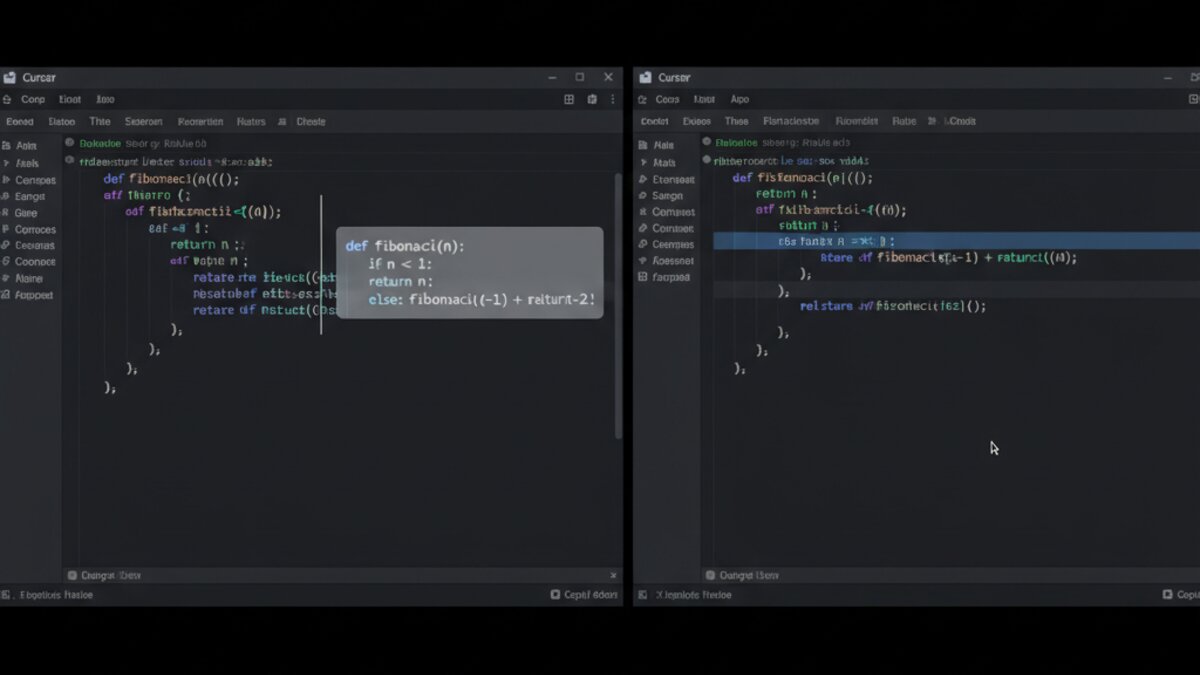Viewport: 1200px width, 675px height.
Task: Select the "Rabe" tab in right window
Action: tap(904, 120)
